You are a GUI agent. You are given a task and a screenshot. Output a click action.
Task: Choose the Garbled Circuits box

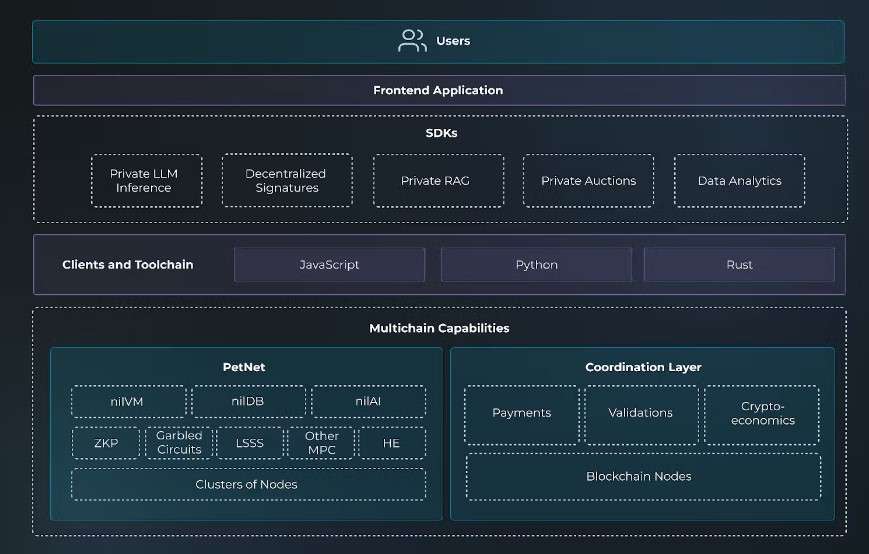[x=178, y=443]
